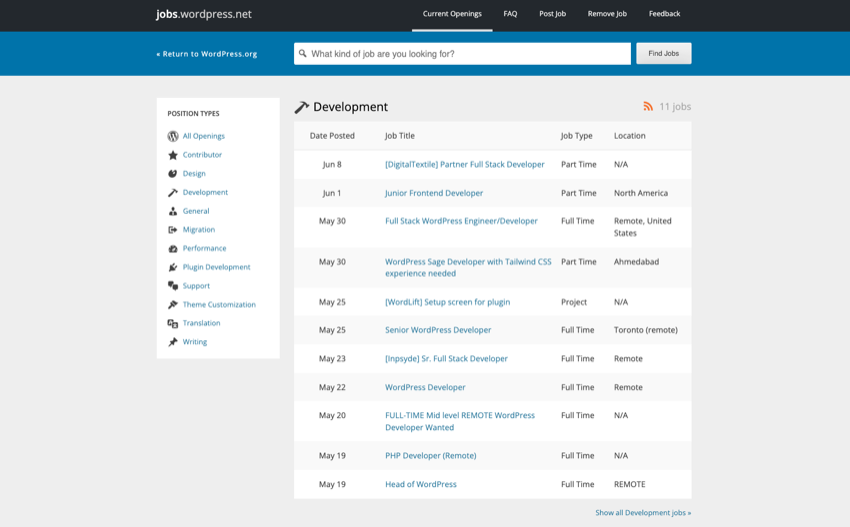Click the person icon next to General
The image size is (850, 527).
click(x=173, y=211)
